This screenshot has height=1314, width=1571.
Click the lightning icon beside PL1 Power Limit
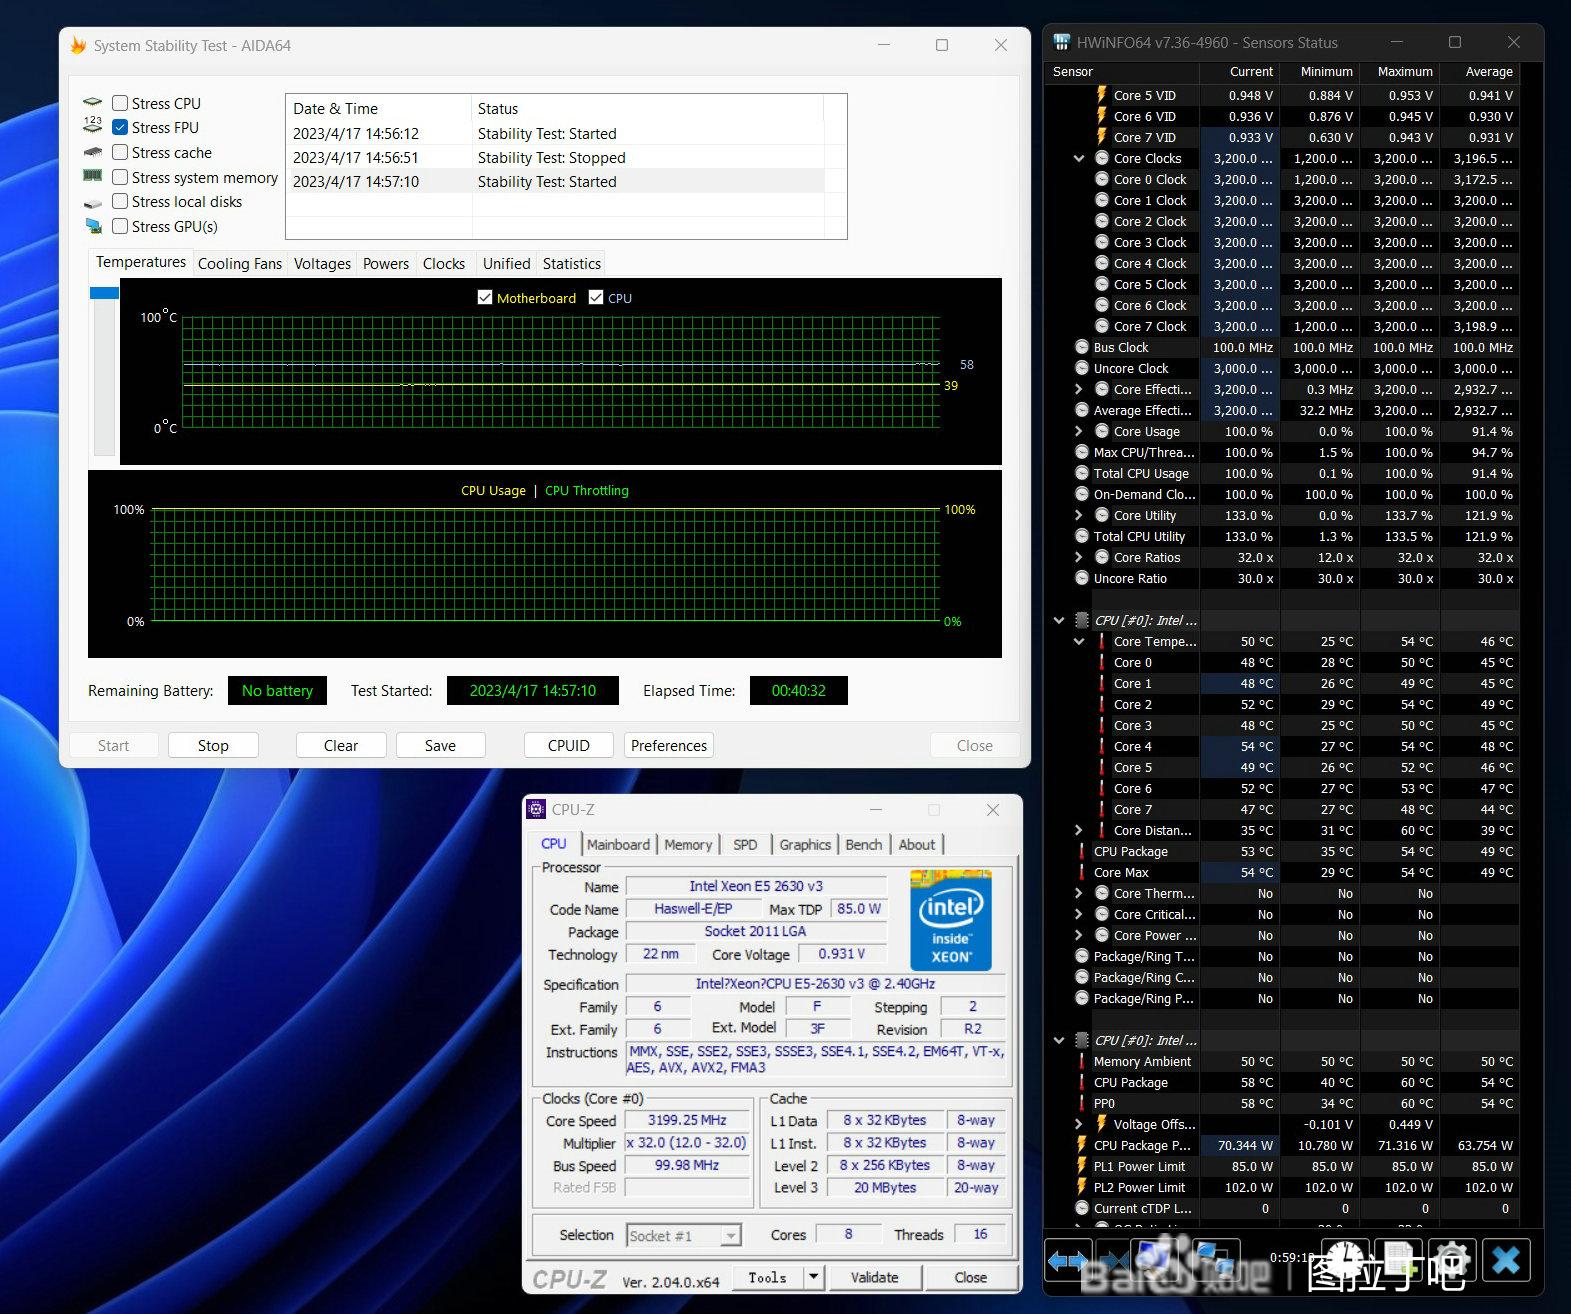pos(1082,1166)
